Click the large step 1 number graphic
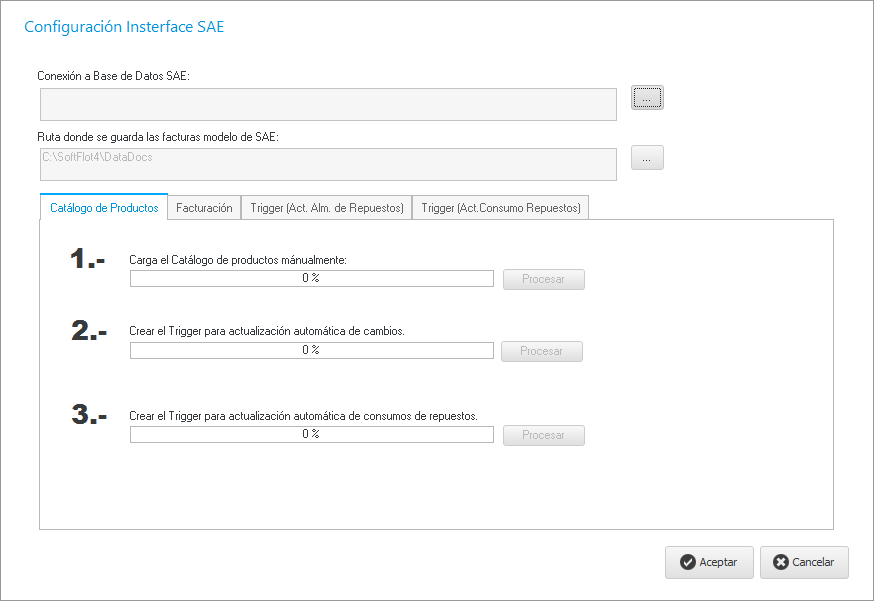The width and height of the screenshot is (874, 601). [x=87, y=259]
